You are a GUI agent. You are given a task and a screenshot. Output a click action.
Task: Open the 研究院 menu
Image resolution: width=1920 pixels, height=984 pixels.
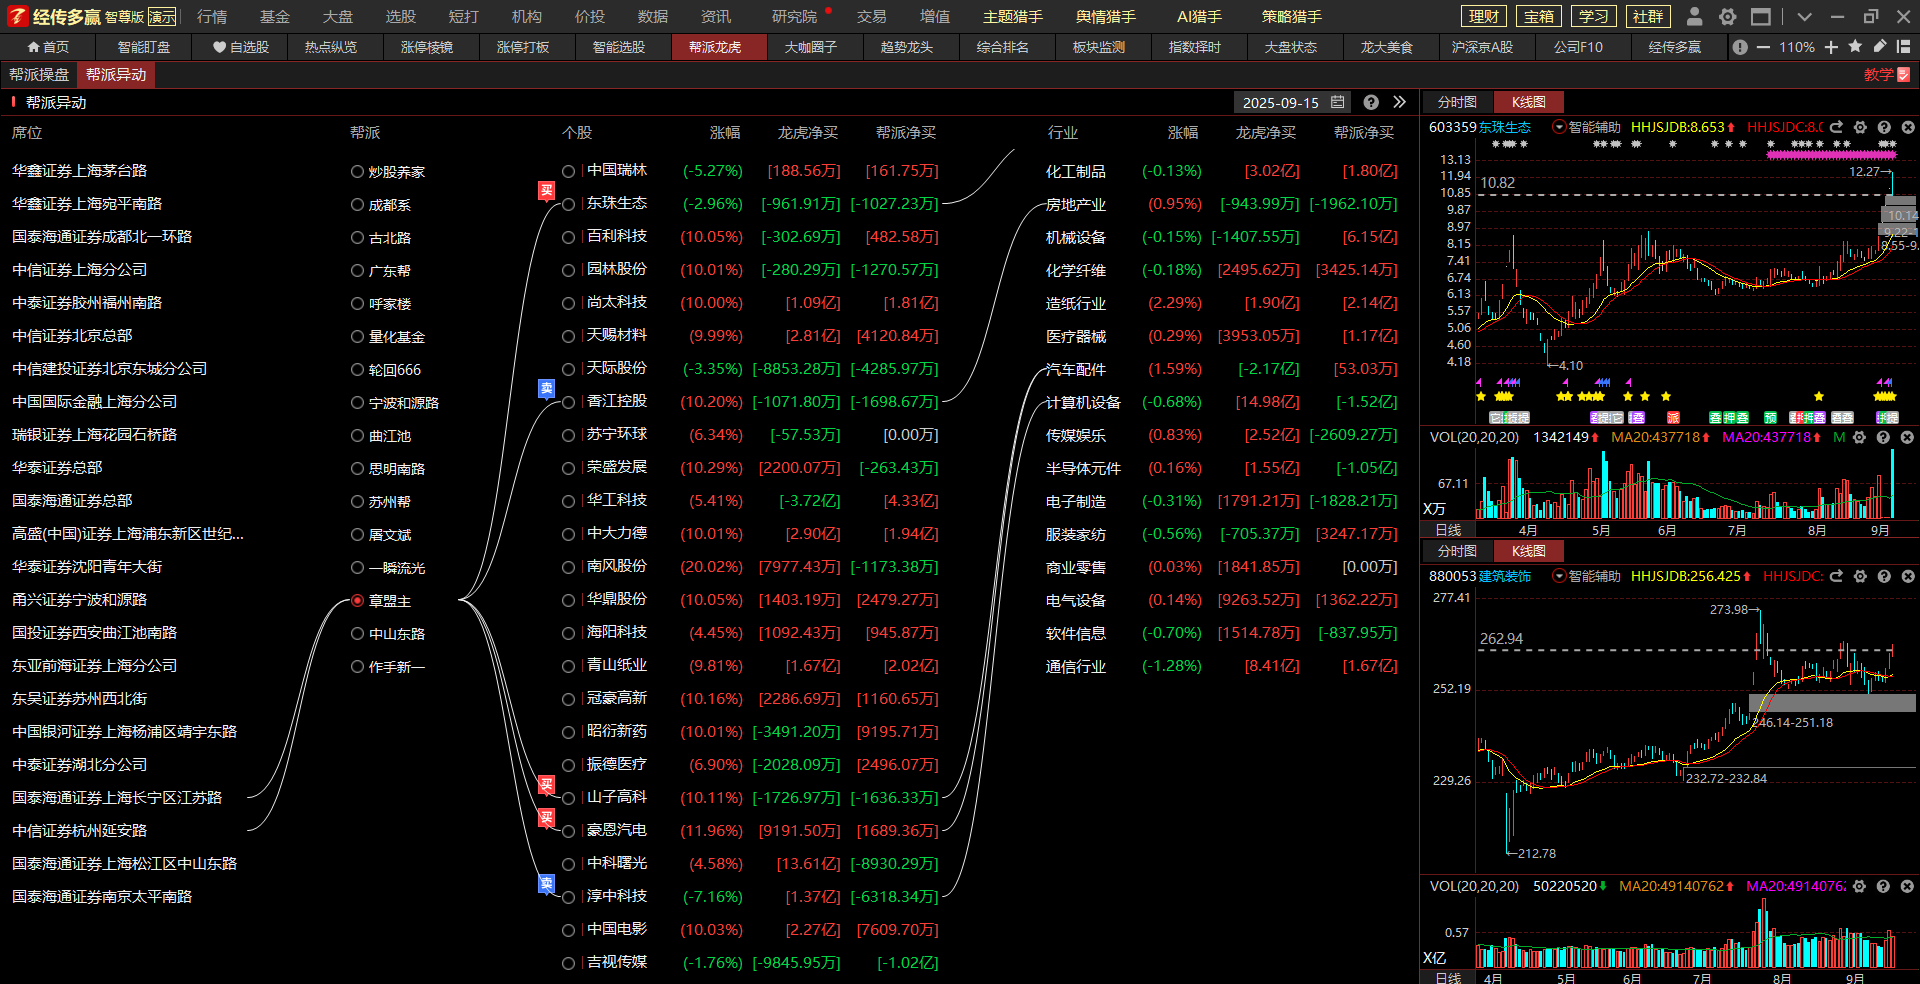pos(795,16)
